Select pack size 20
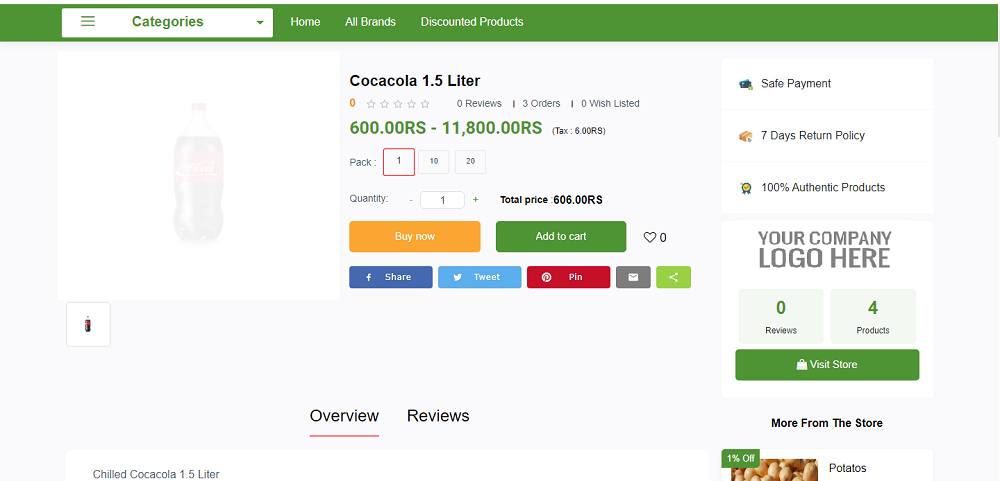The height and width of the screenshot is (481, 1000). pyautogui.click(x=471, y=162)
